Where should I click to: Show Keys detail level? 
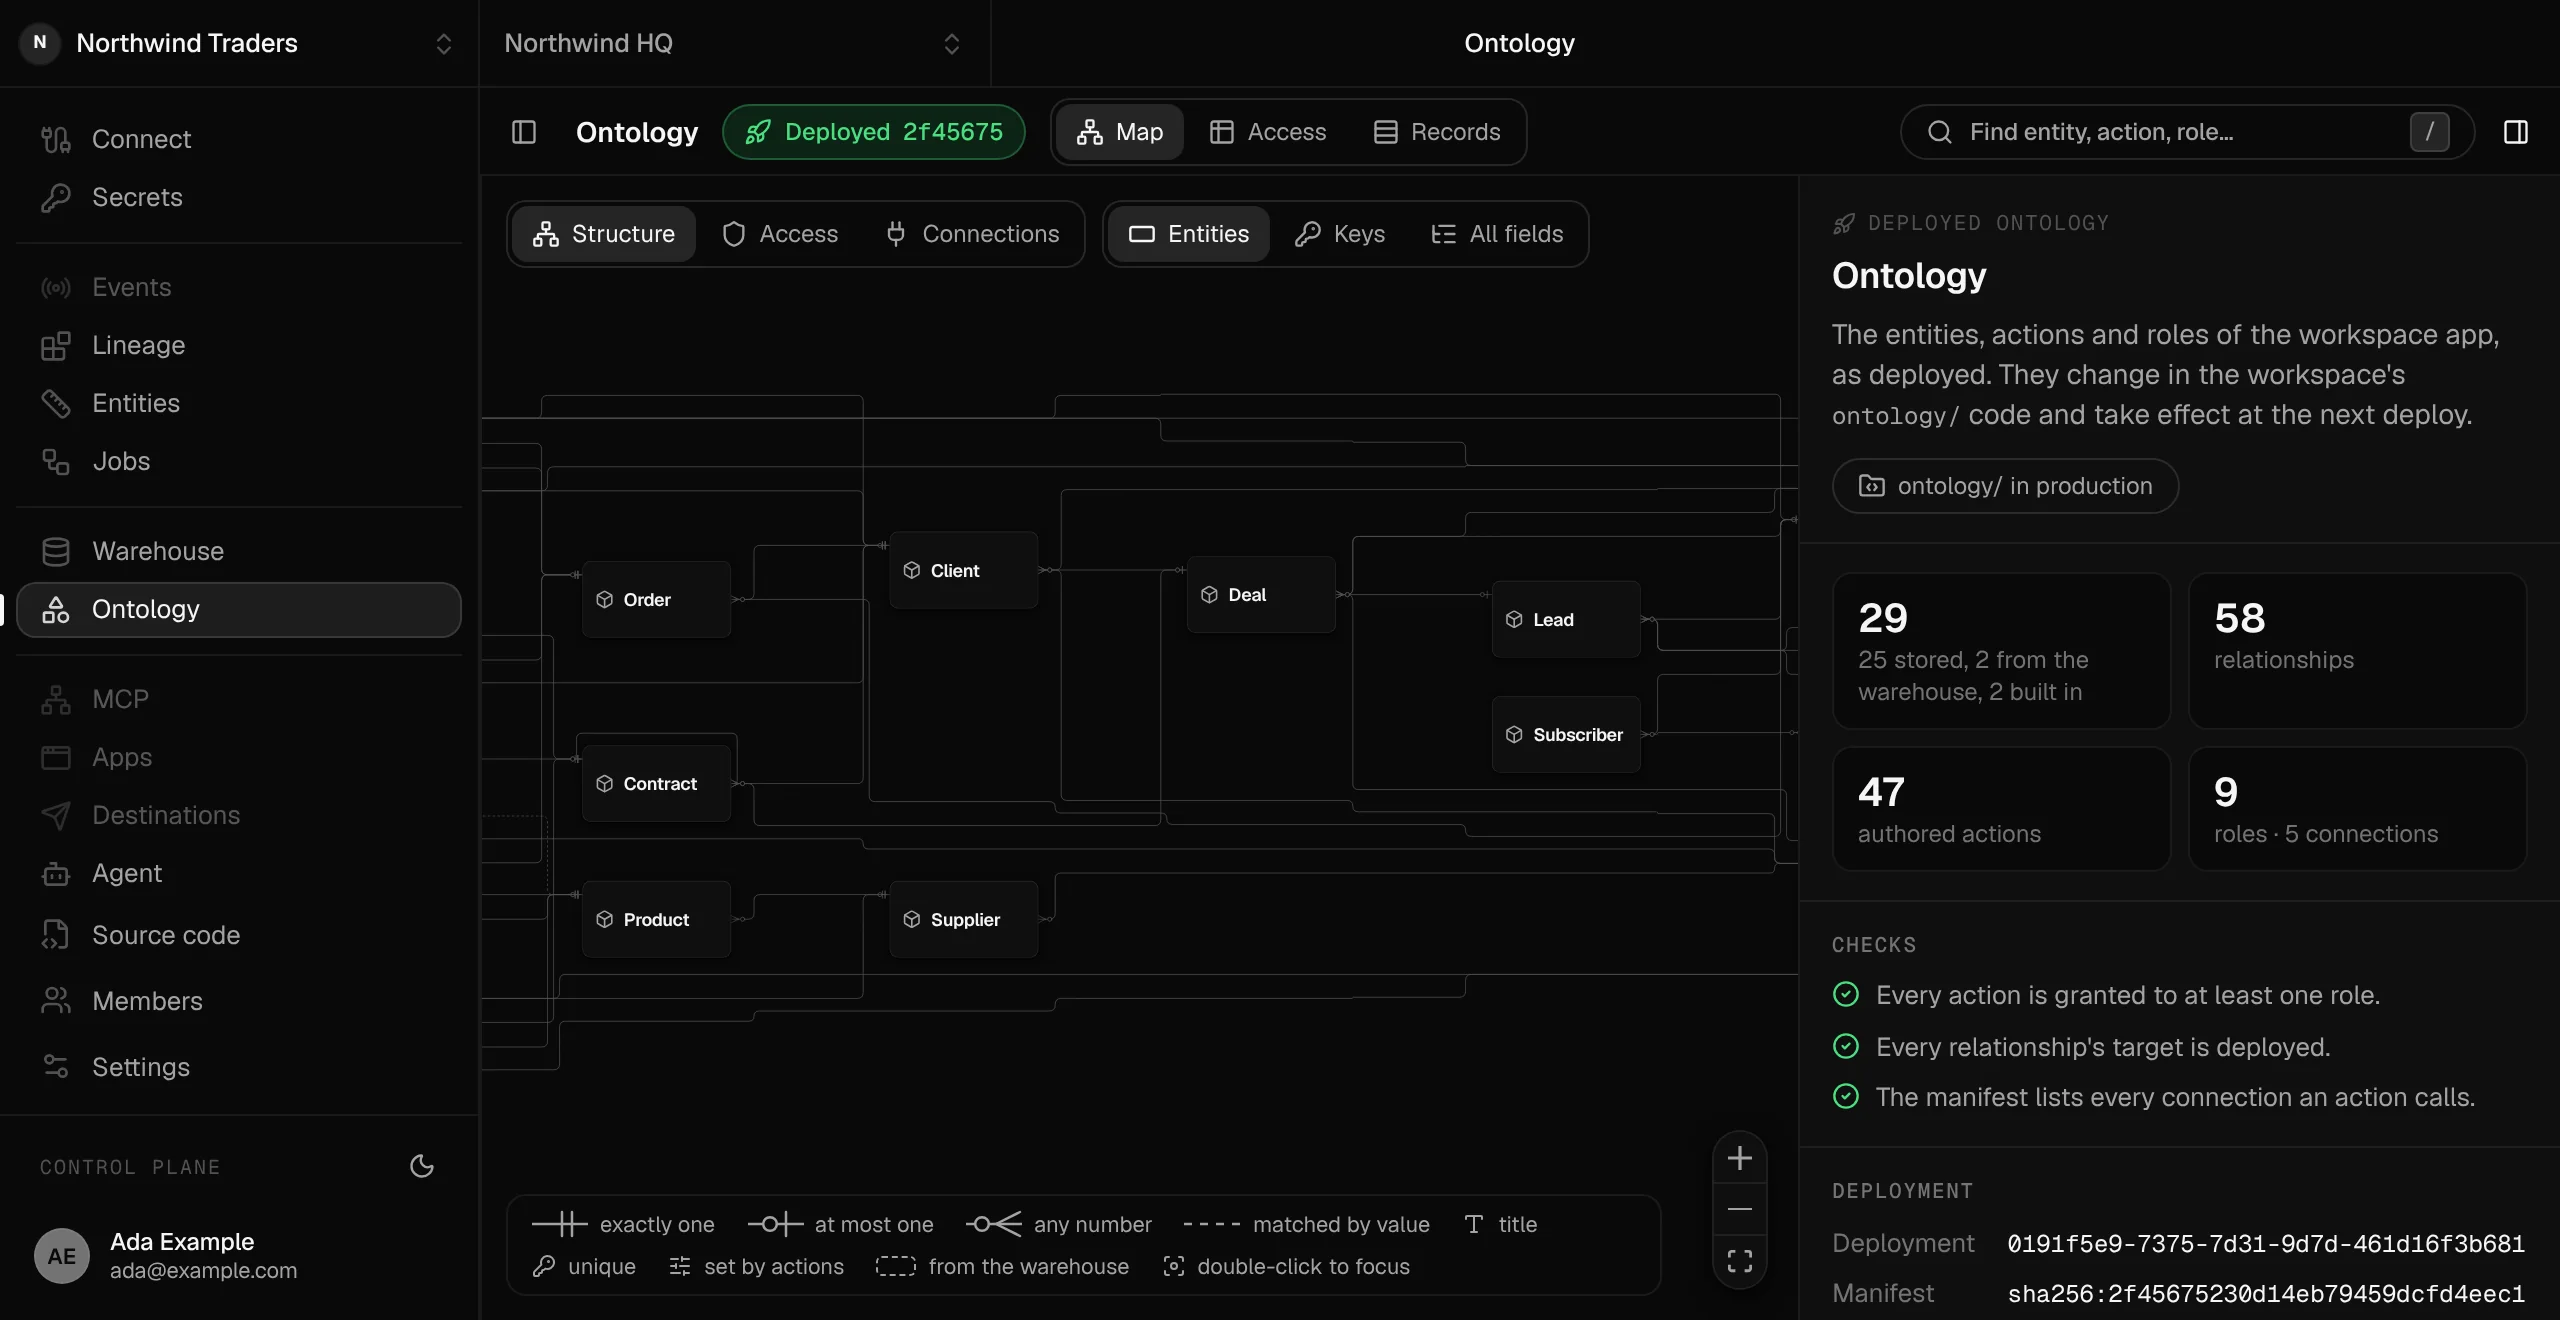(x=1340, y=234)
